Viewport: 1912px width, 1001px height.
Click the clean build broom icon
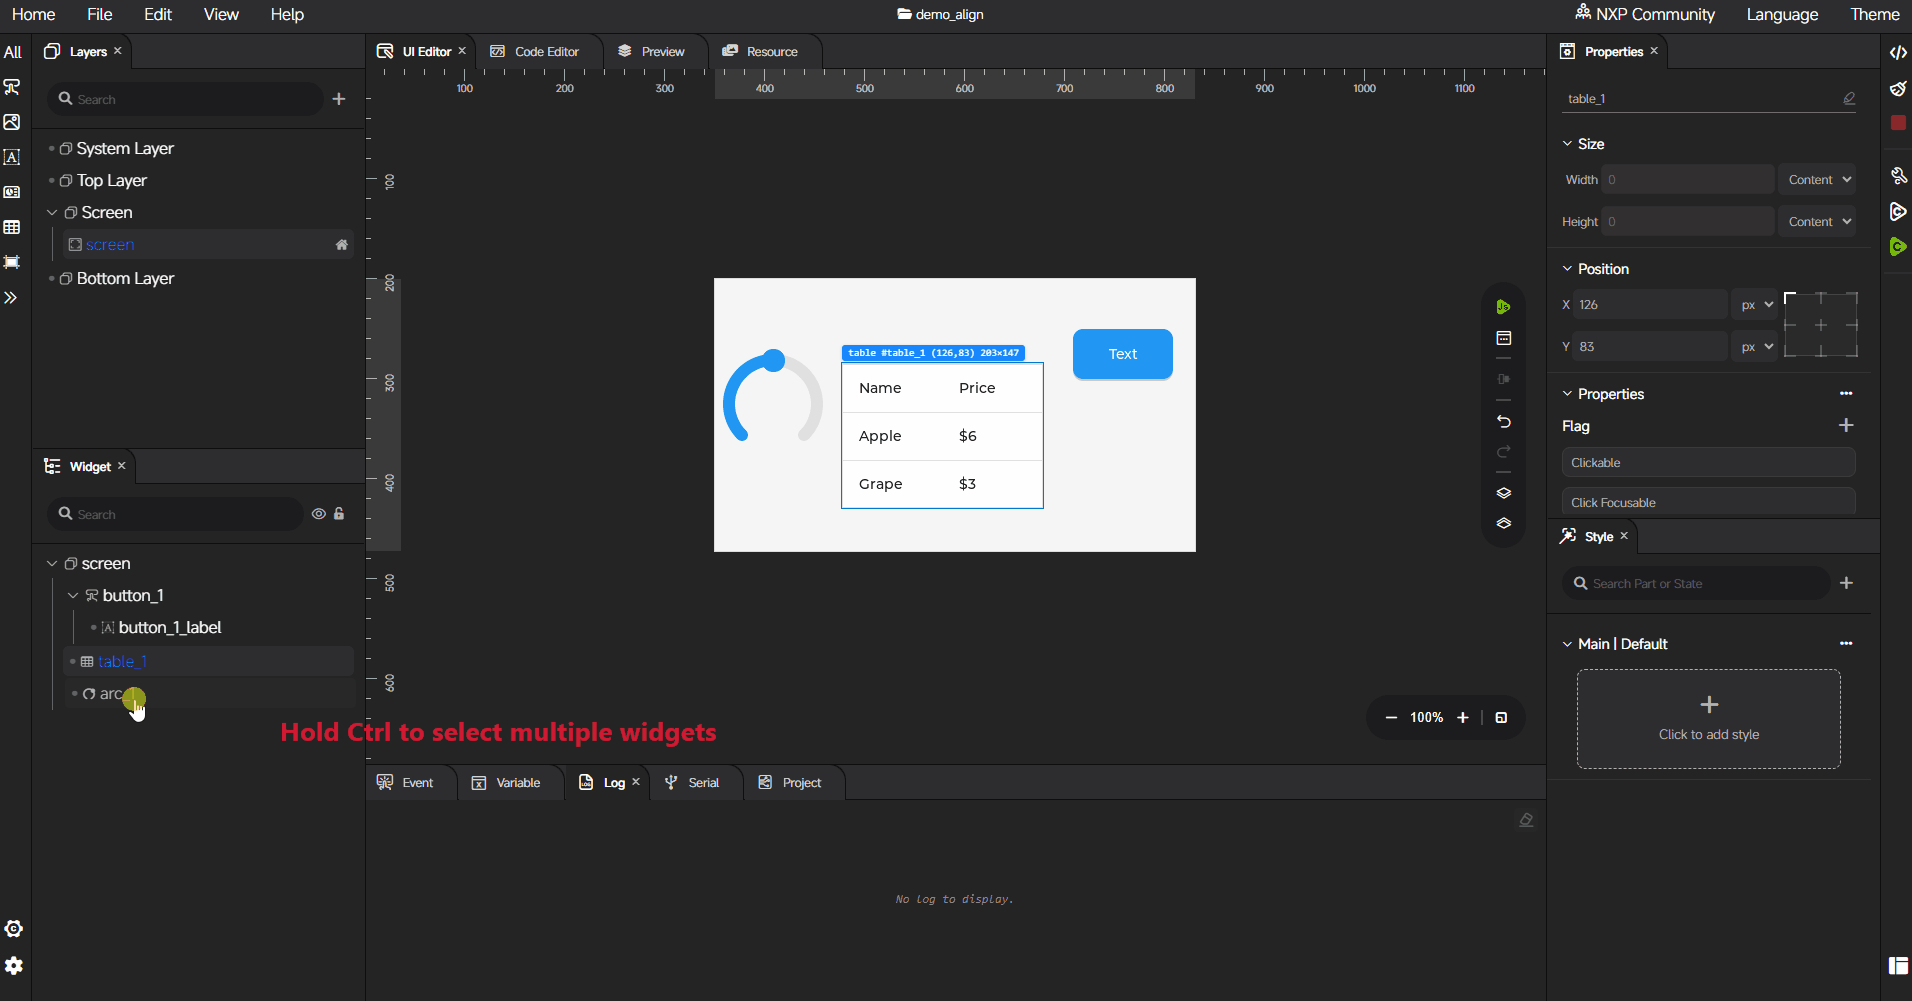pos(1898,88)
